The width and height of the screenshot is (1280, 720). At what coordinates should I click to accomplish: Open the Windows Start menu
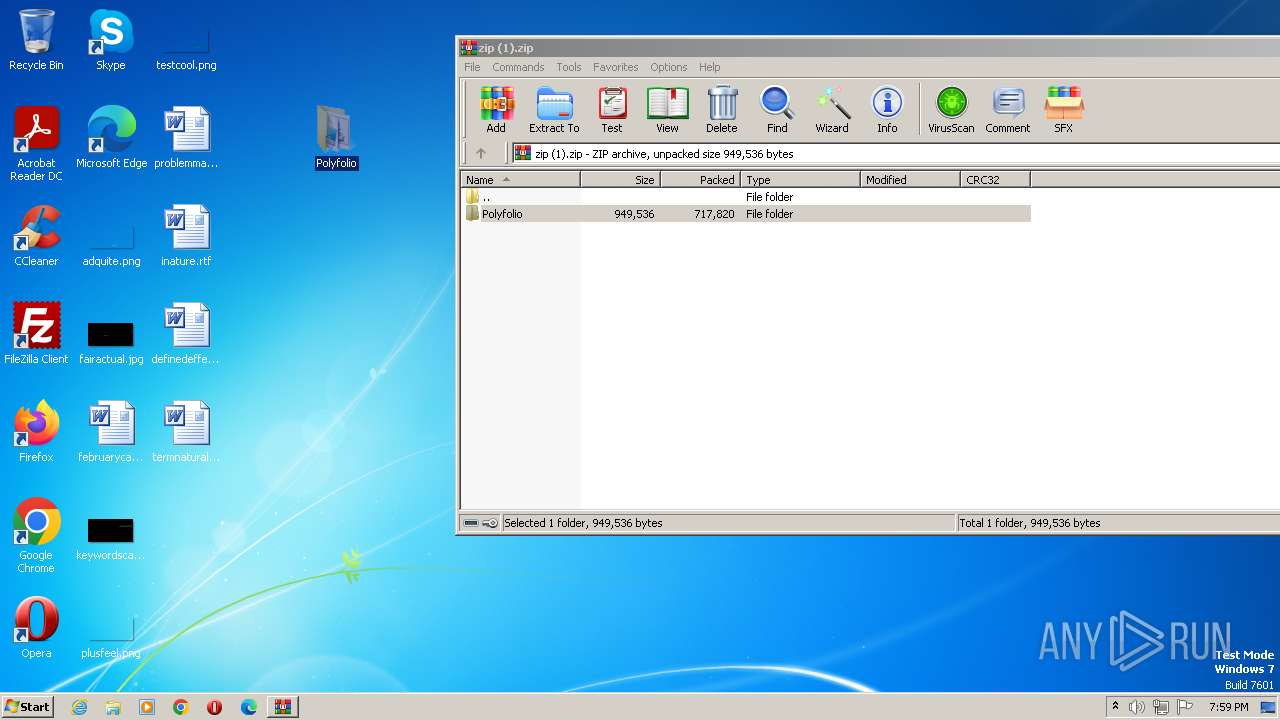27,706
